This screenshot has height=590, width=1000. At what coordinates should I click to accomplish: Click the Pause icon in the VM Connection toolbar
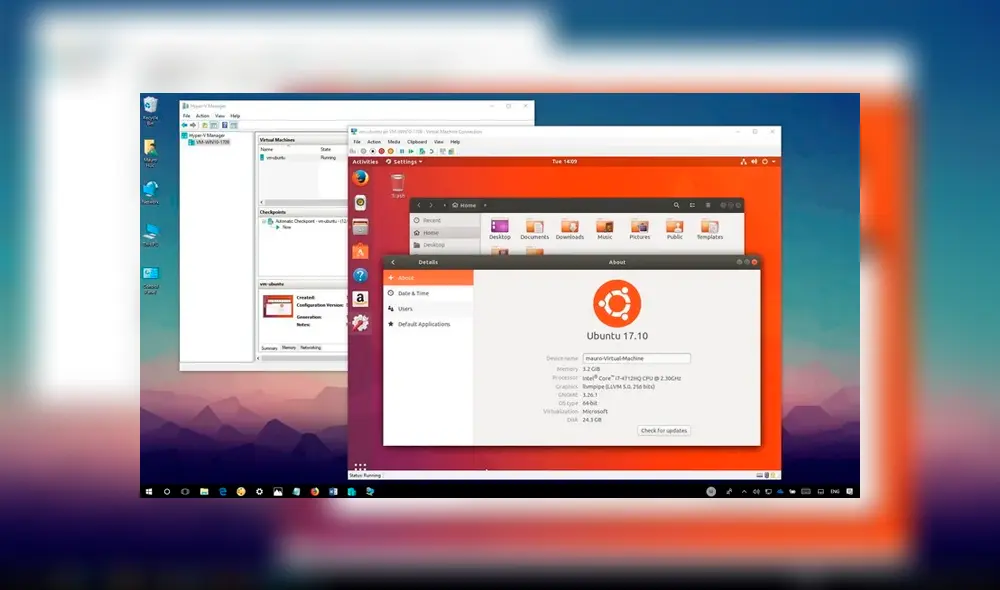pos(401,151)
